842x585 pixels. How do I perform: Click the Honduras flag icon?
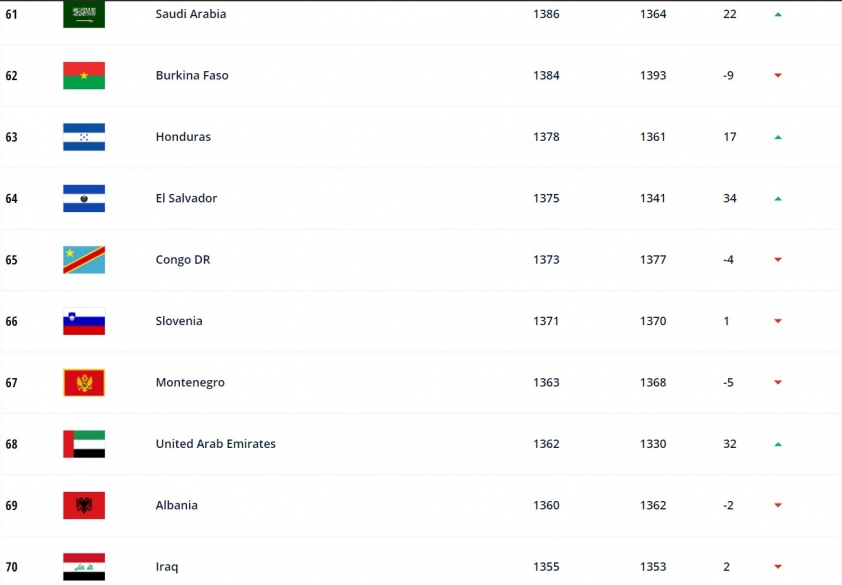point(84,137)
